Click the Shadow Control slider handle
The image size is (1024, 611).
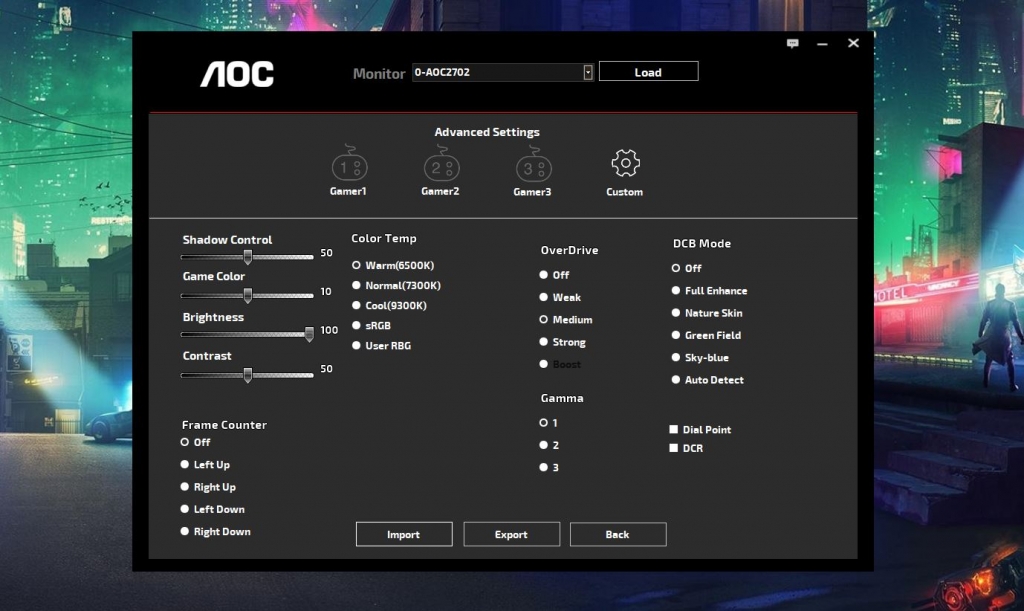tap(247, 256)
